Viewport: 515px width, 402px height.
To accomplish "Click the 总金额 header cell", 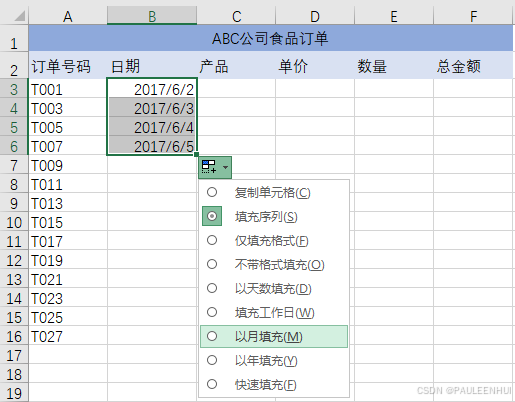I will [473, 65].
